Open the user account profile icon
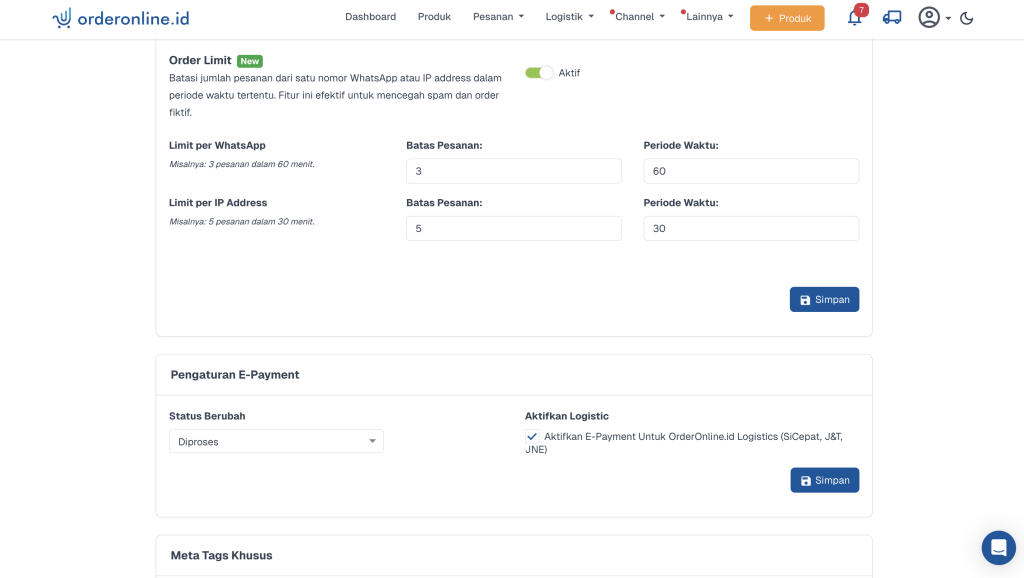This screenshot has width=1024, height=578. point(930,18)
